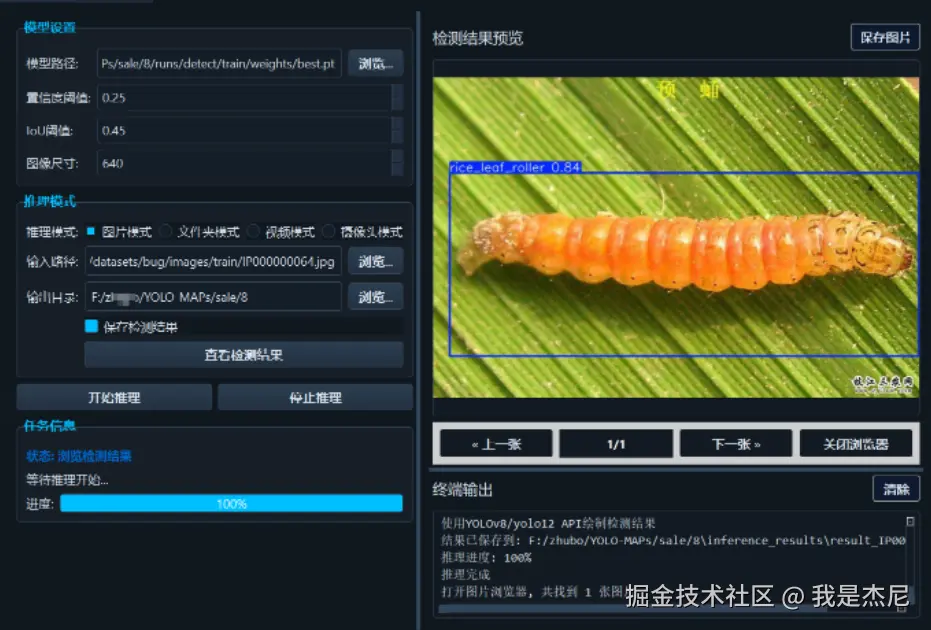Screen dimensions: 931x630
Task: Open 查看检测结果 to view detection results
Action: pyautogui.click(x=248, y=355)
